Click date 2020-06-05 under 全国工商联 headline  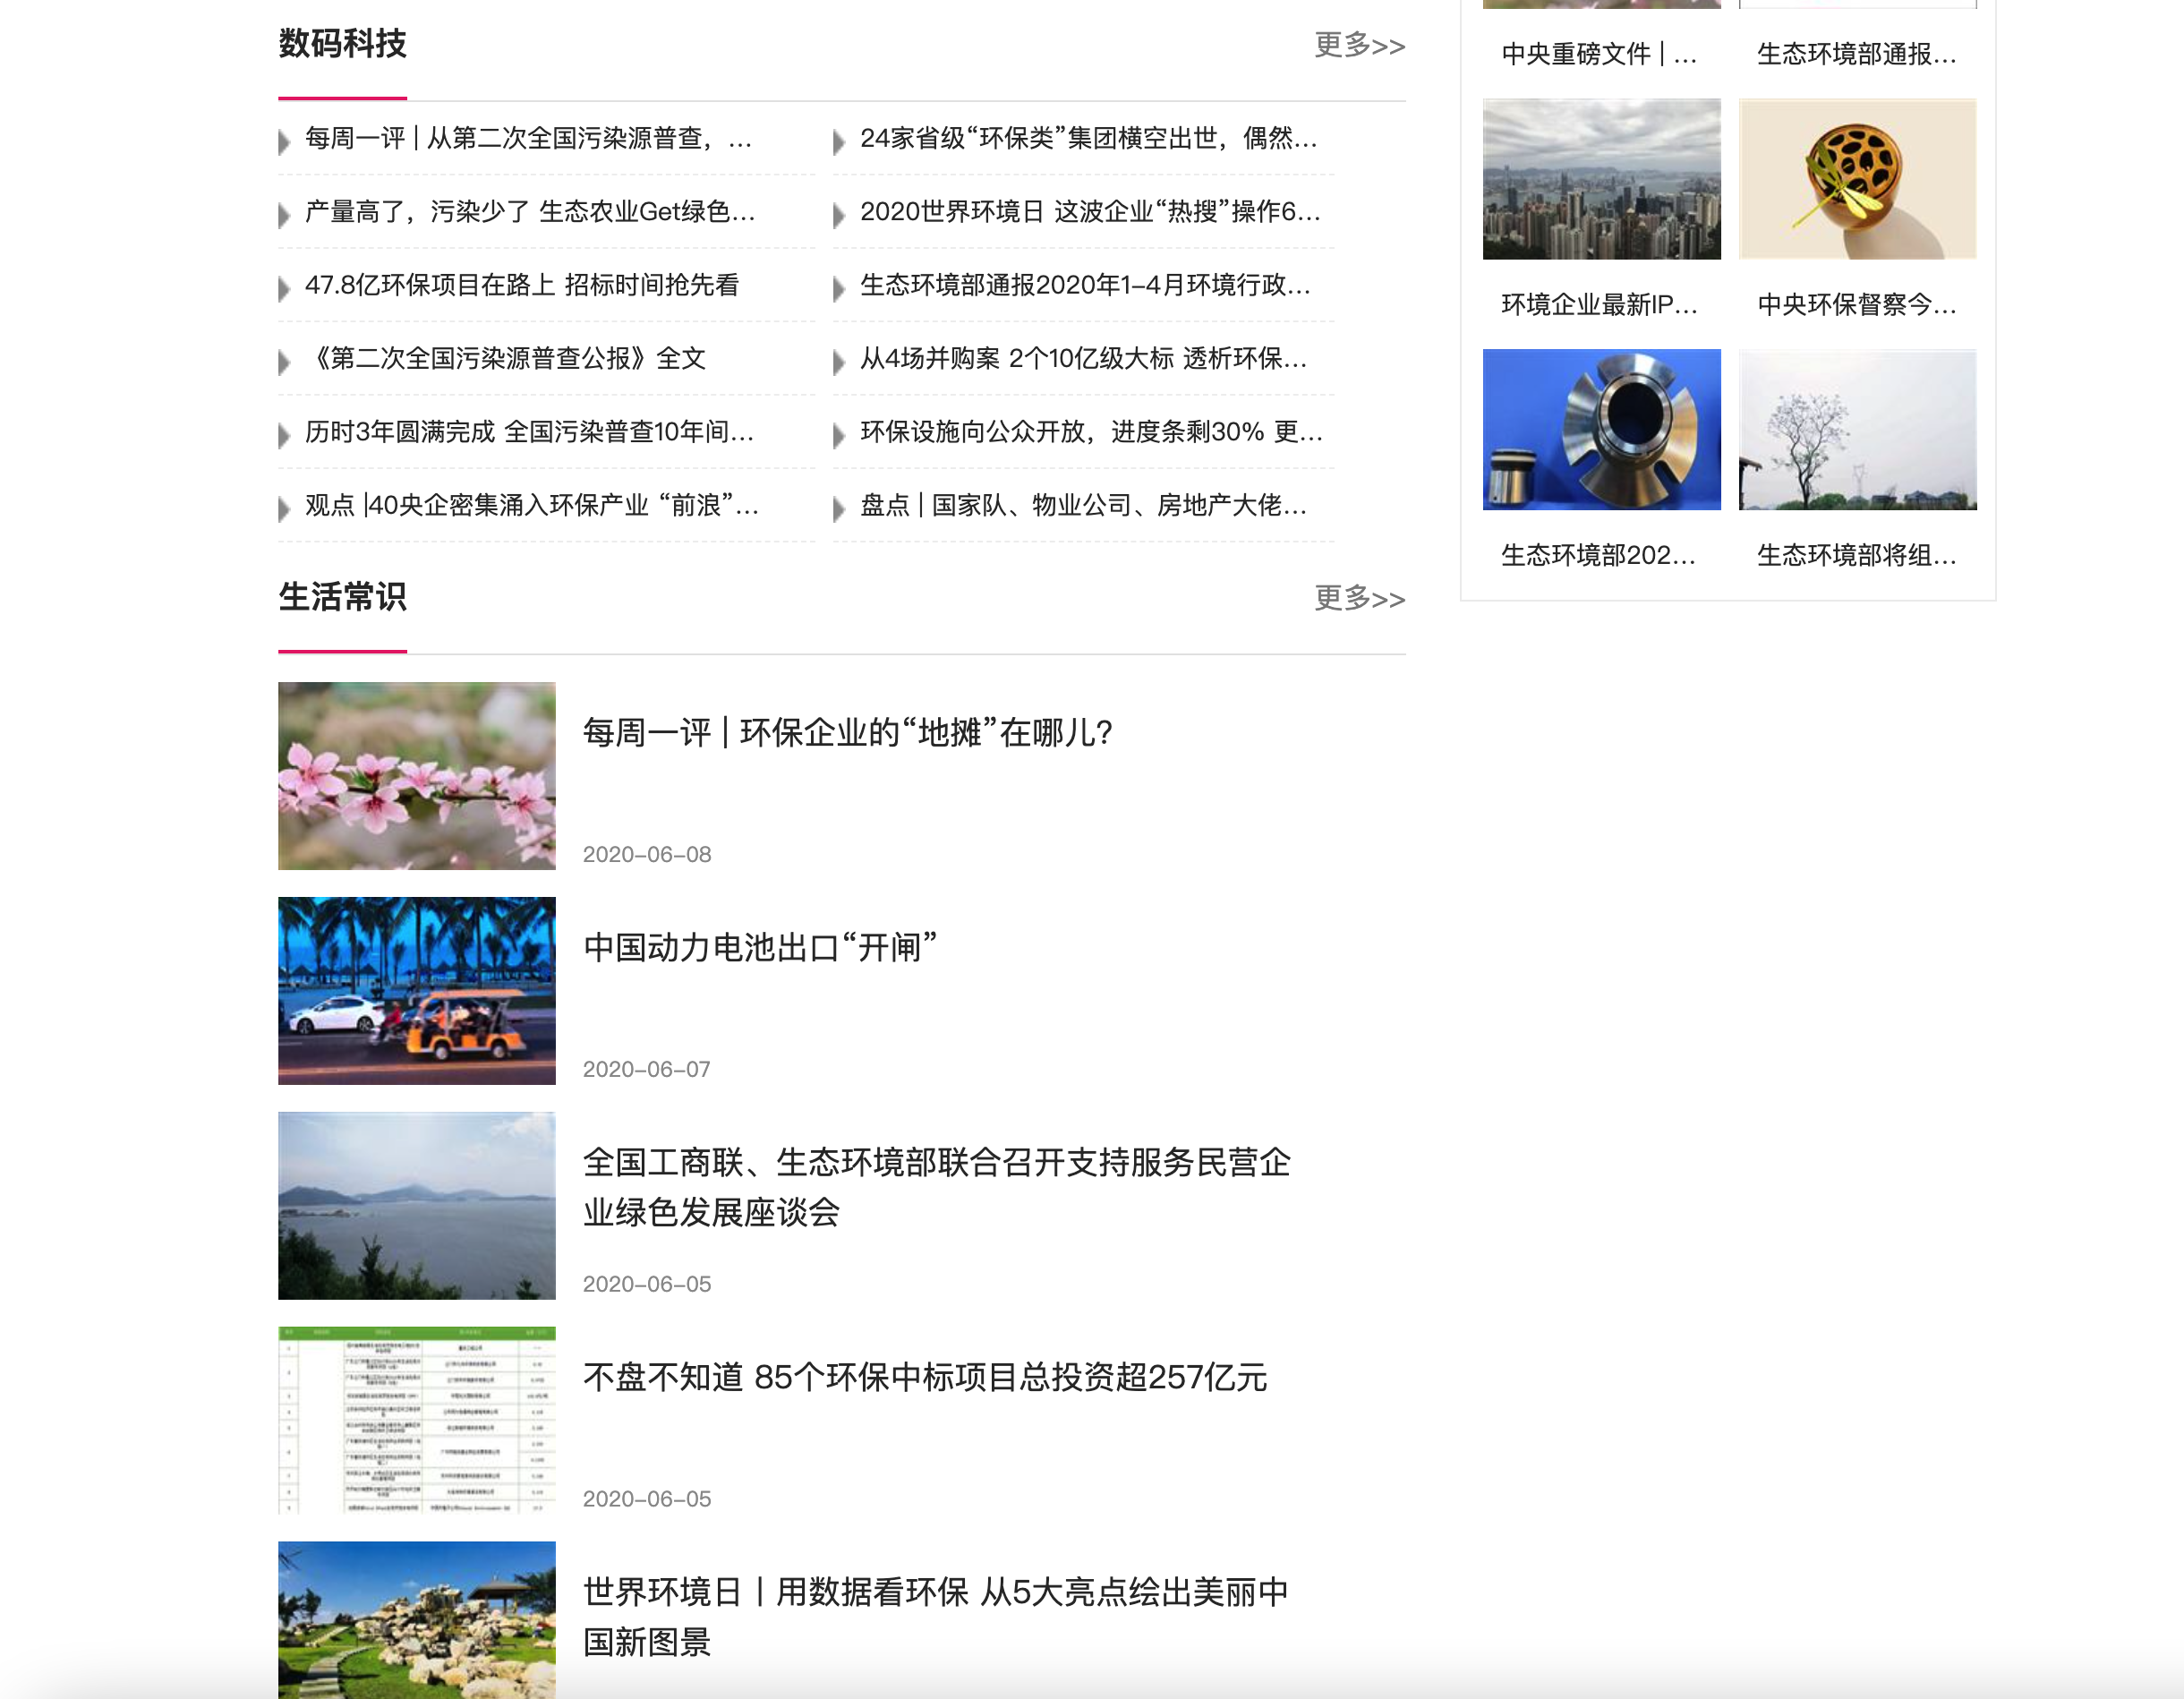647,1284
